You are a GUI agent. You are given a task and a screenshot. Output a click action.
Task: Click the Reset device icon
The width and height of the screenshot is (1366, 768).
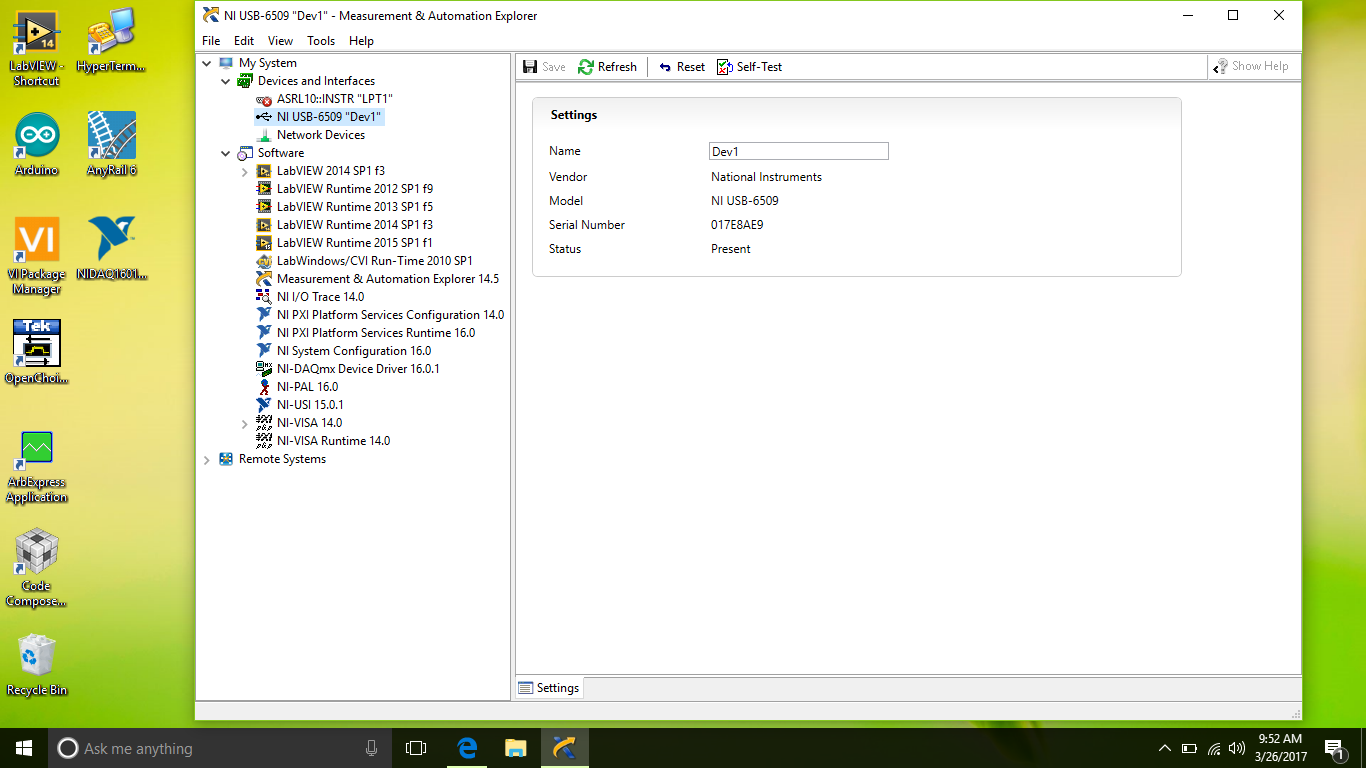[x=665, y=67]
